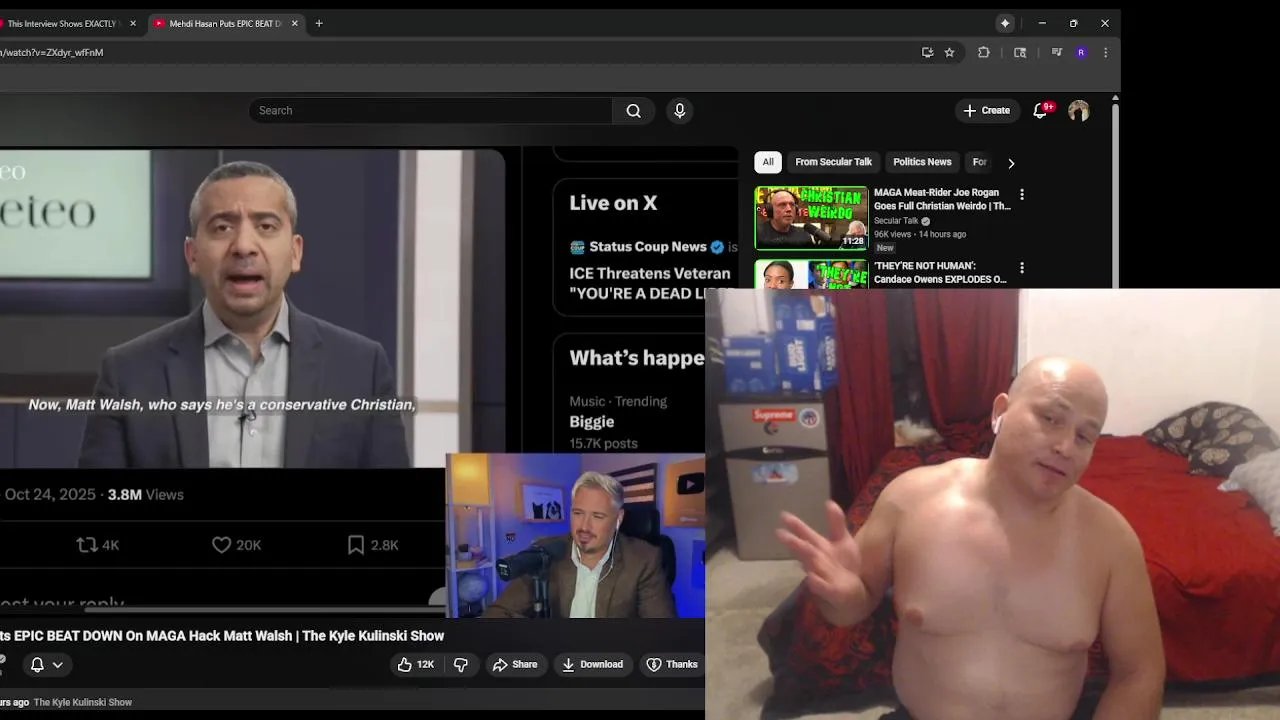Click the Create button
This screenshot has height=720, width=1280.
[986, 111]
